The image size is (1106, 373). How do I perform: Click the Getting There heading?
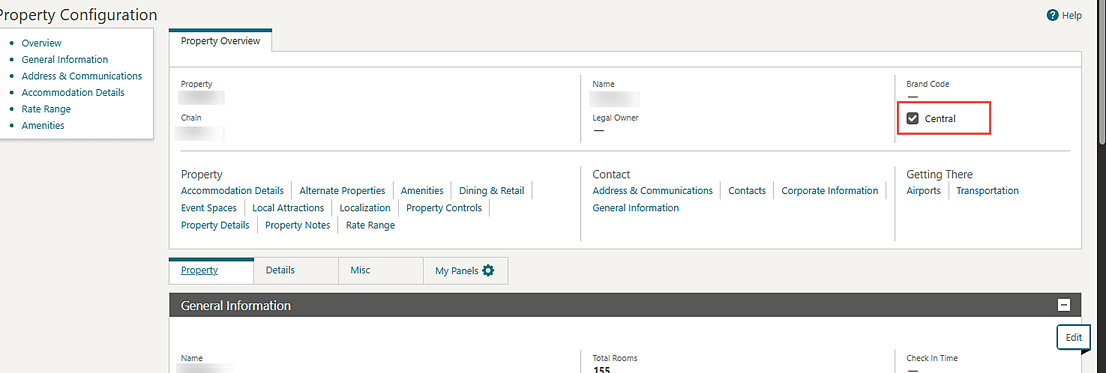[x=940, y=174]
